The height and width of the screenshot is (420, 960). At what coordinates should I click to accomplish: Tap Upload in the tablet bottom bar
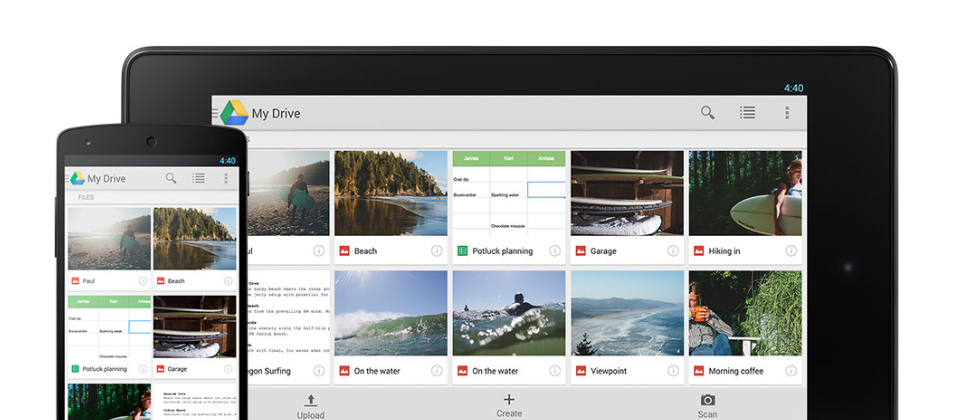pyautogui.click(x=311, y=405)
